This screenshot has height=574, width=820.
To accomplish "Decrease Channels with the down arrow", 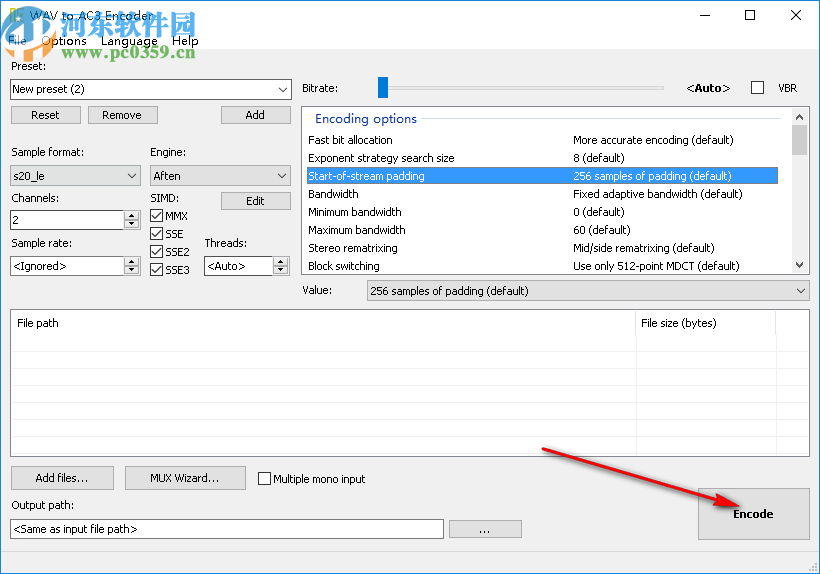I will click(x=132, y=225).
